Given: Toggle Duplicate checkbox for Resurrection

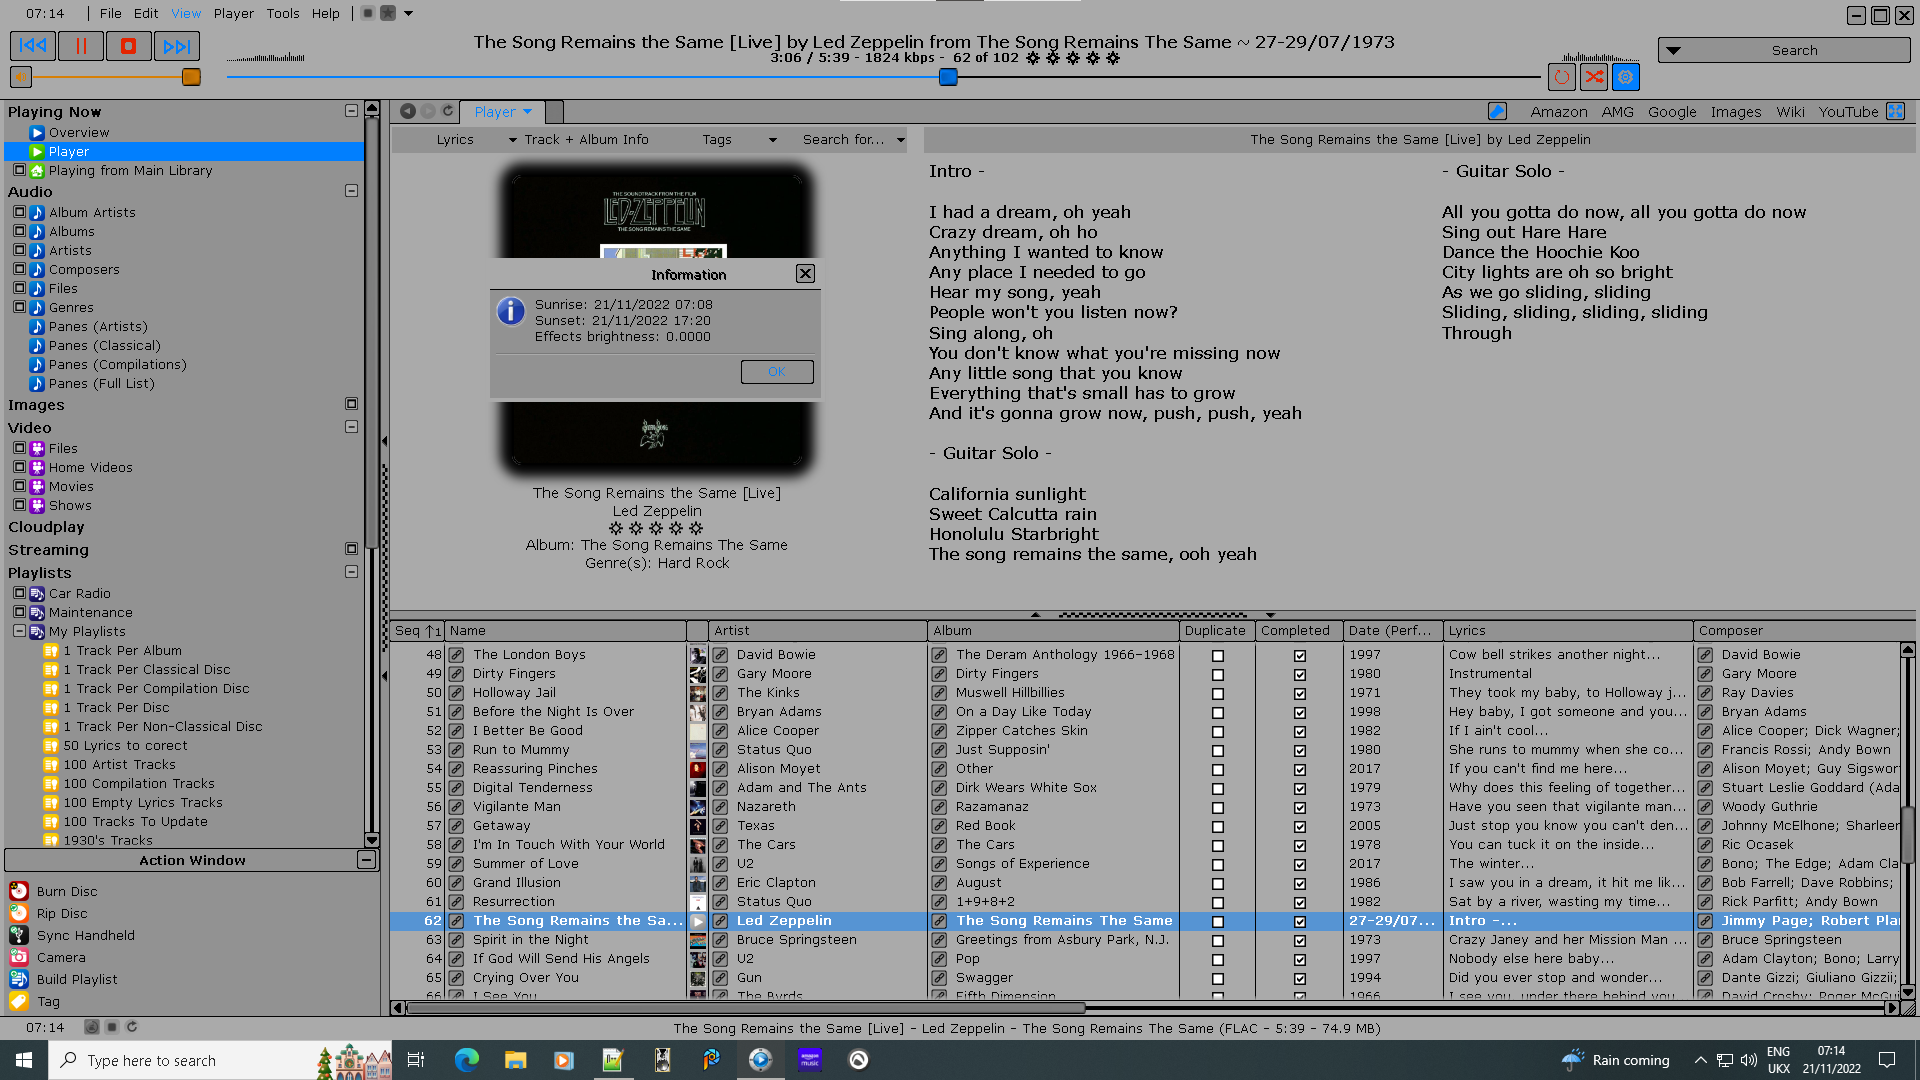Looking at the screenshot, I should tap(1217, 903).
